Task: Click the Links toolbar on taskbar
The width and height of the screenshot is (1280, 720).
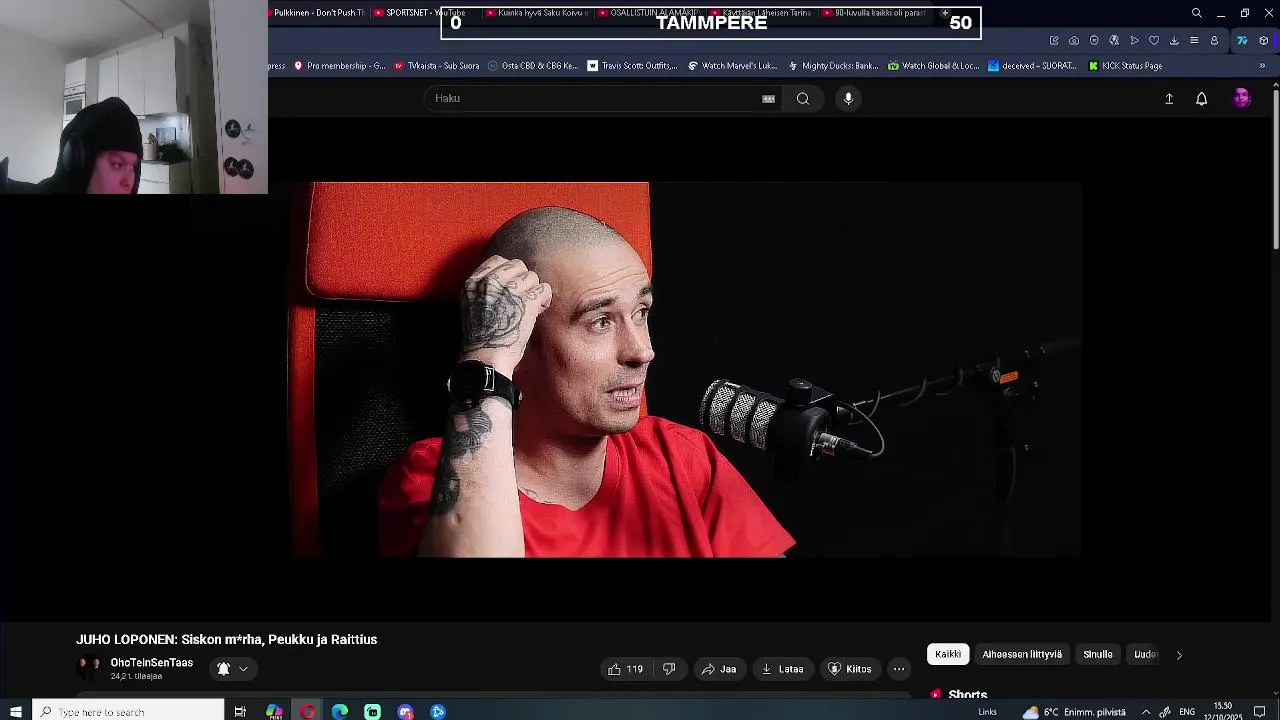Action: (987, 712)
